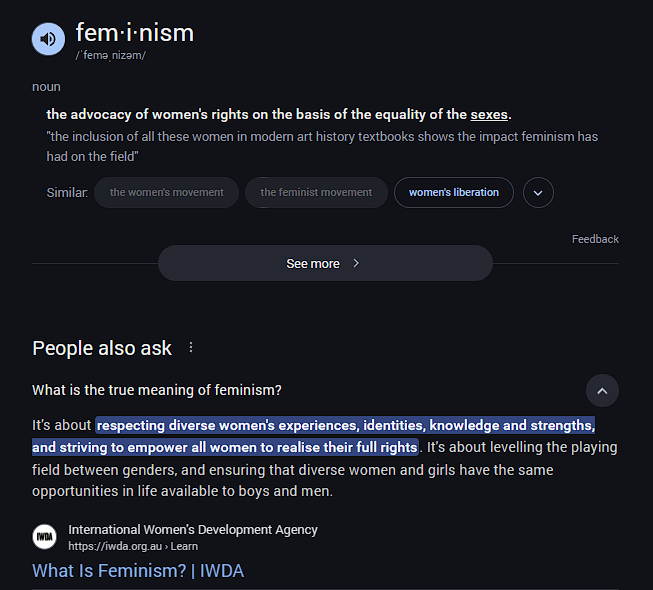Click the phonetic spelling under the headword
This screenshot has width=653, height=590.
110,55
